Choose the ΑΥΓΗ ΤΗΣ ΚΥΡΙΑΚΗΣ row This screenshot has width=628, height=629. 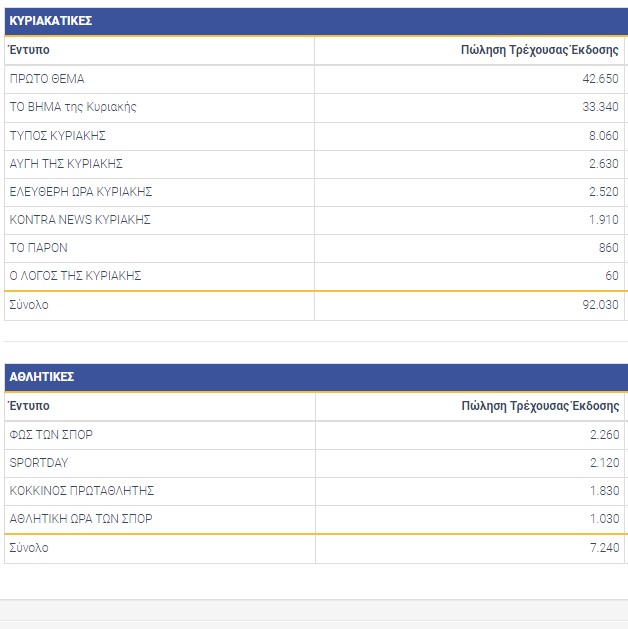pyautogui.click(x=66, y=163)
